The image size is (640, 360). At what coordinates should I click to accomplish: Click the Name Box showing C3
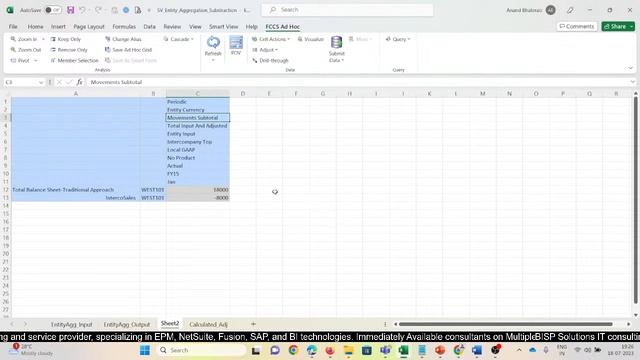(24, 82)
